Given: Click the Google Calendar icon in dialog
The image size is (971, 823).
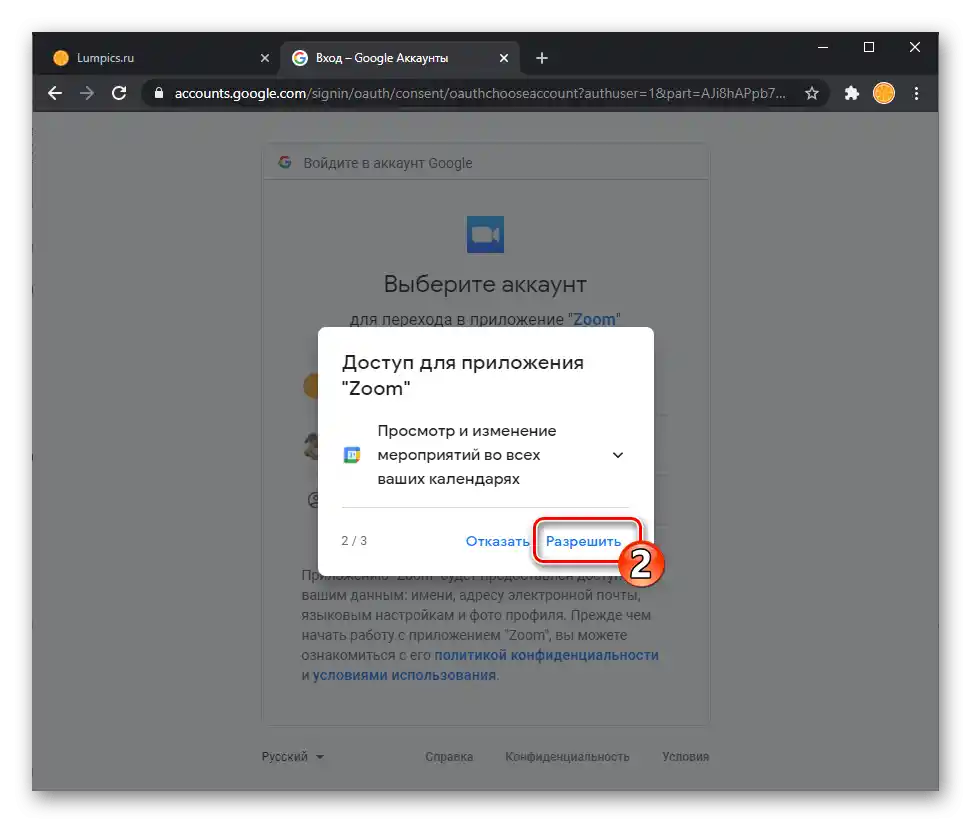Looking at the screenshot, I should tap(352, 455).
